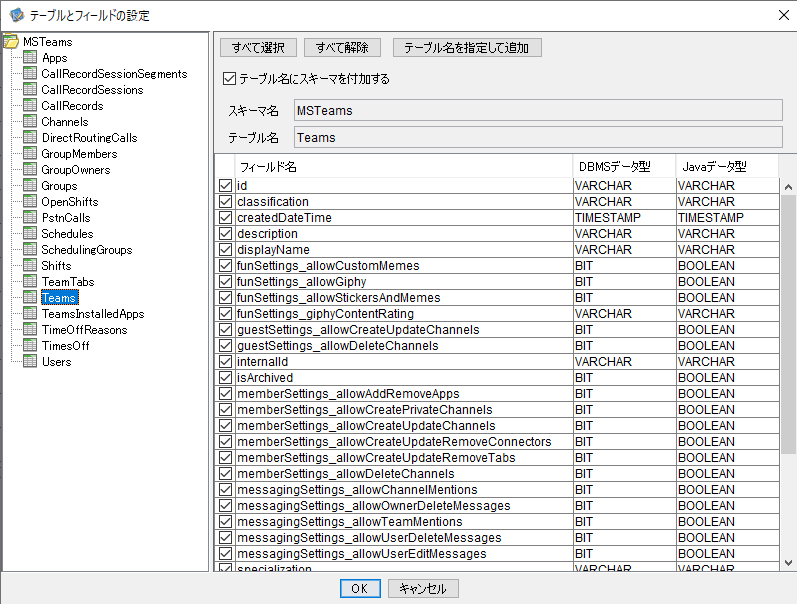
Task: Click the スキーマ名 text field
Action: (x=538, y=110)
